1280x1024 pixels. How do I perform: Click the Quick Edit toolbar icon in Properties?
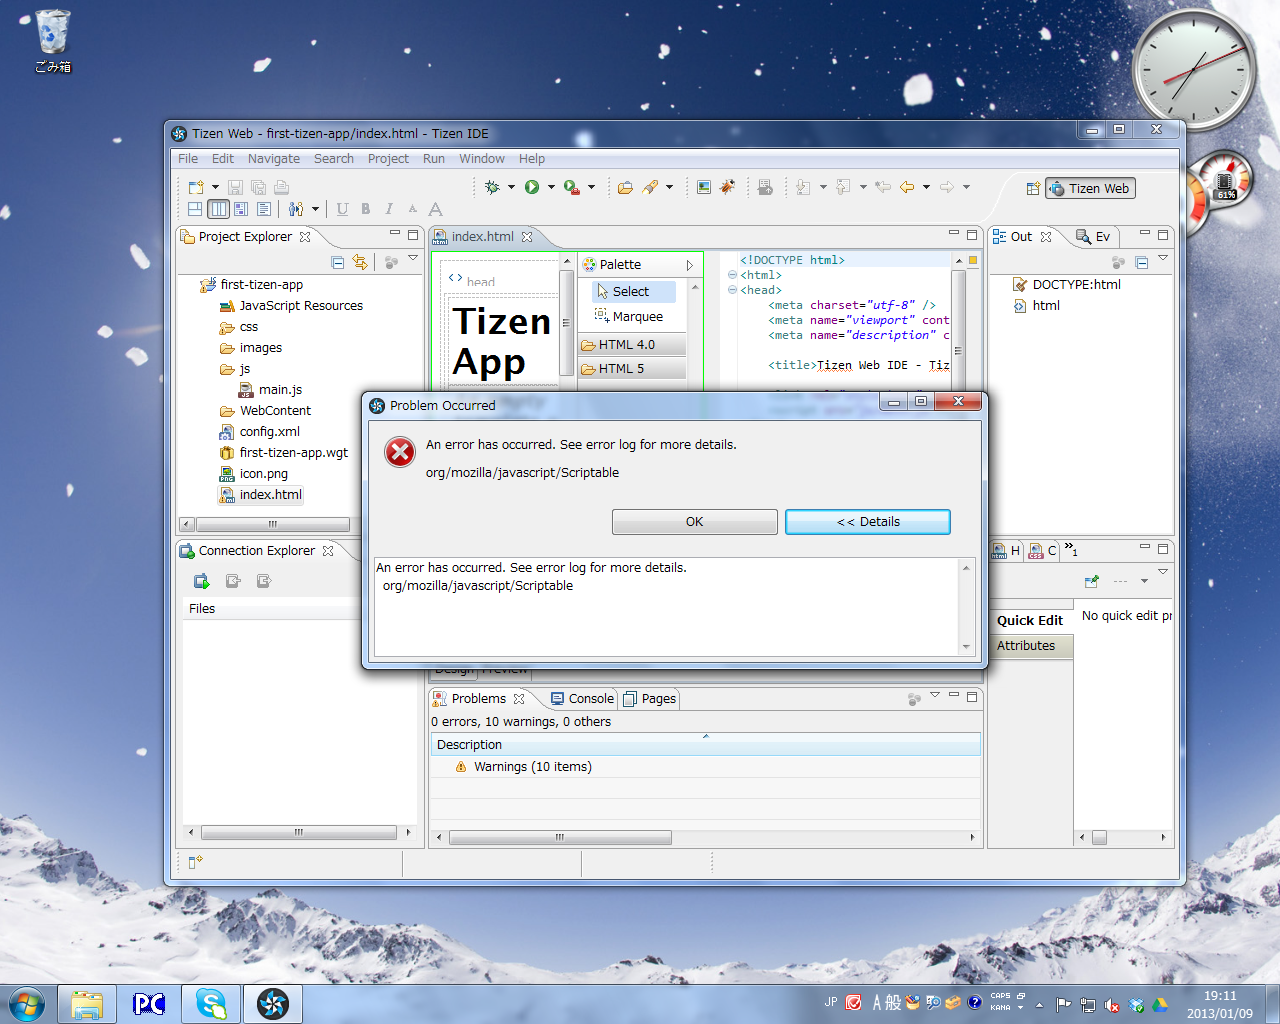click(1091, 581)
